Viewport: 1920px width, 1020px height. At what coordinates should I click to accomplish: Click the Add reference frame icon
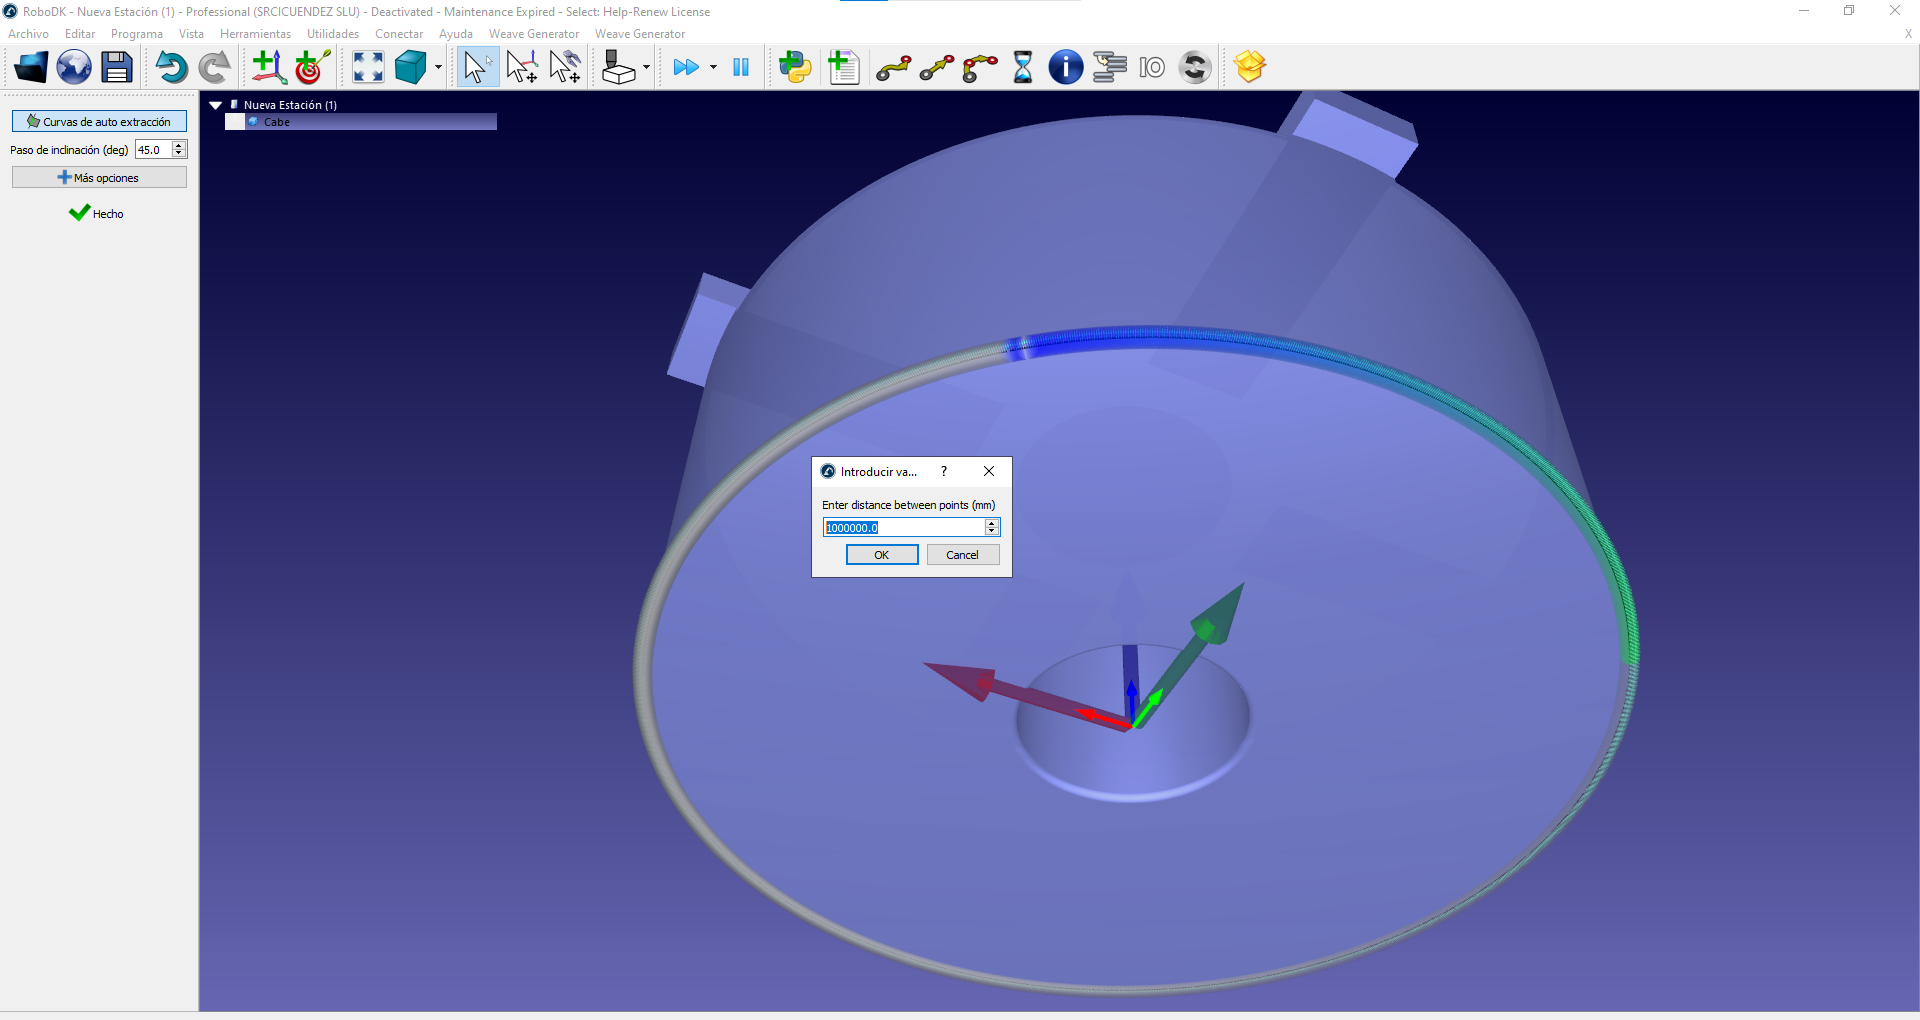pos(268,67)
